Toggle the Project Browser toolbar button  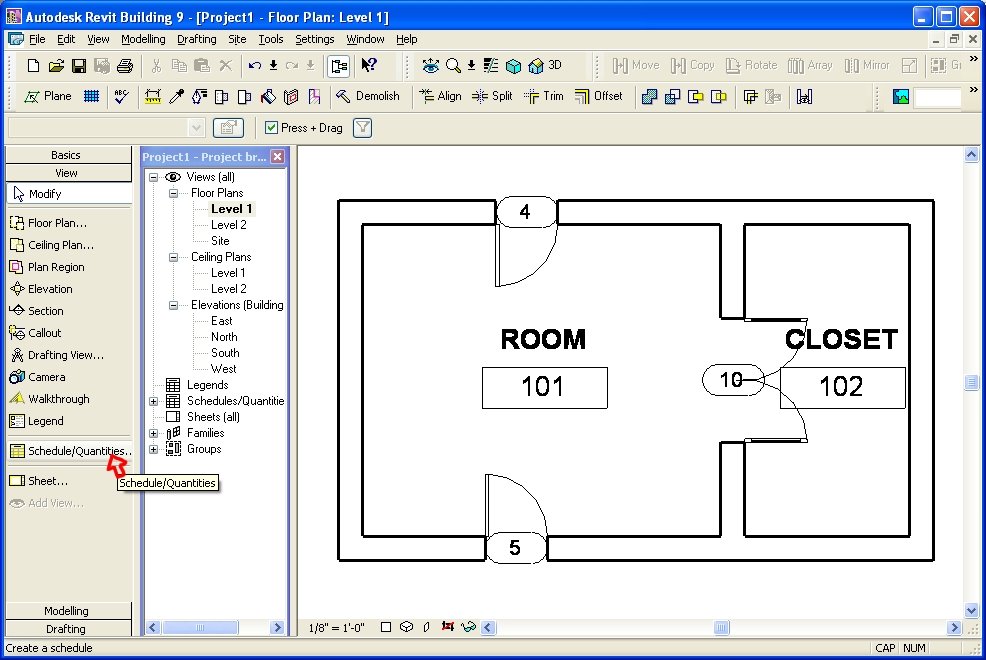click(338, 66)
